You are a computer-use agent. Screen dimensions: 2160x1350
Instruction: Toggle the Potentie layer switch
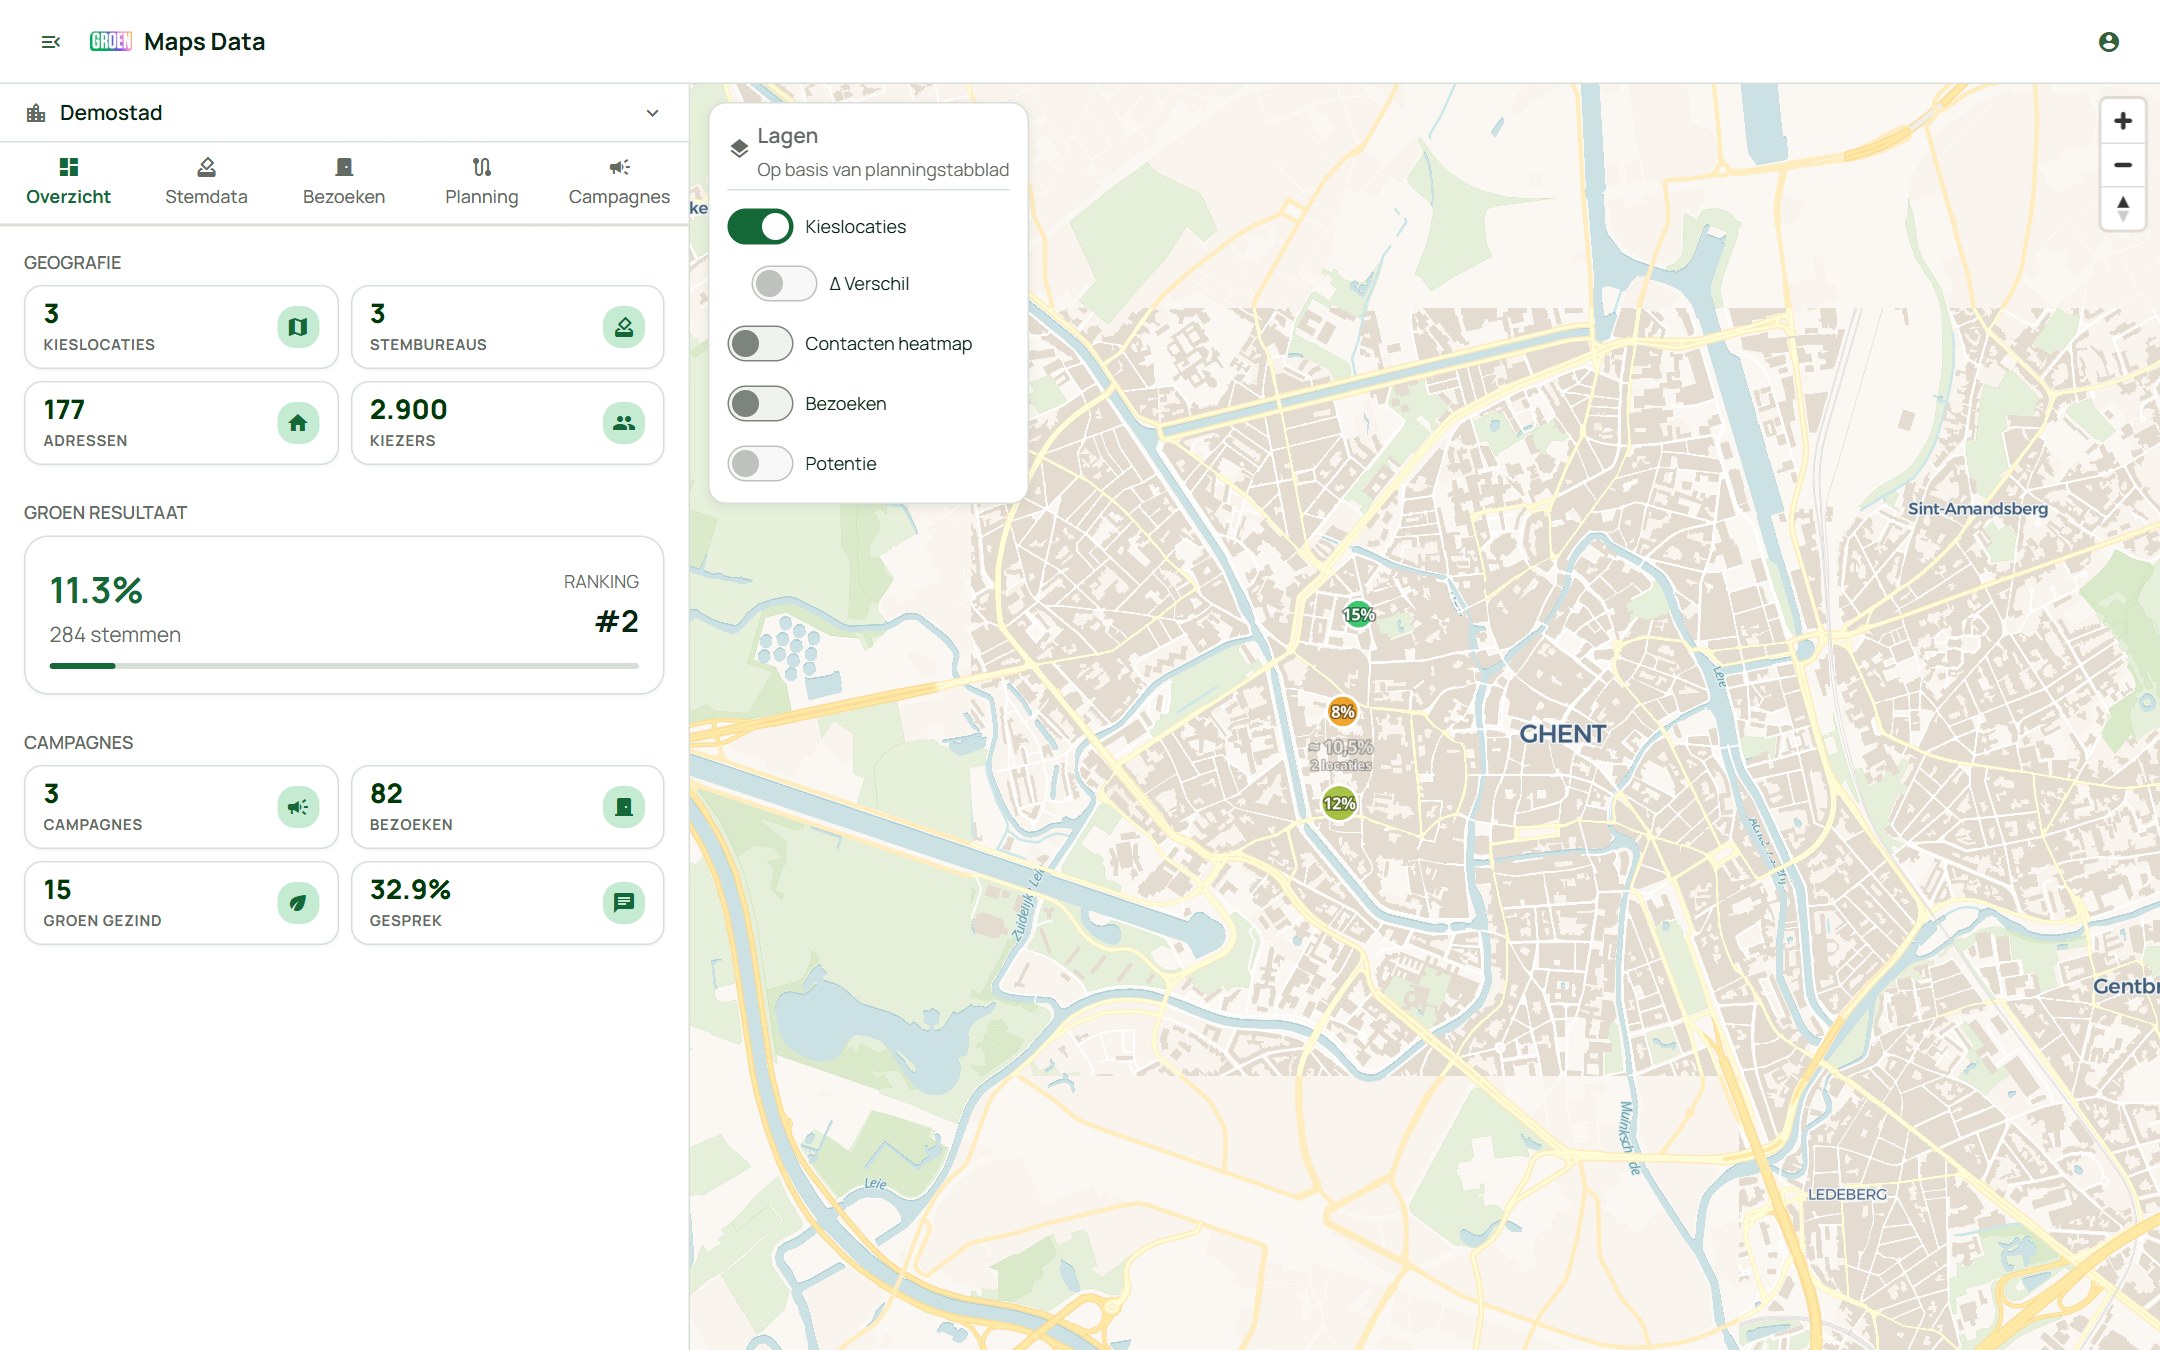tap(760, 464)
